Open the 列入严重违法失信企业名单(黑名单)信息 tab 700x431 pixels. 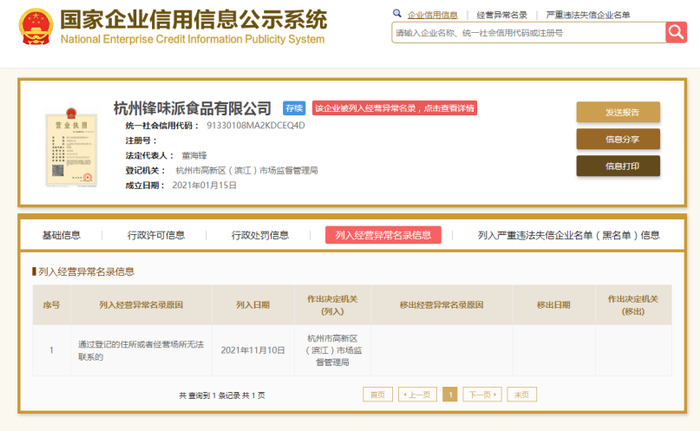click(568, 235)
